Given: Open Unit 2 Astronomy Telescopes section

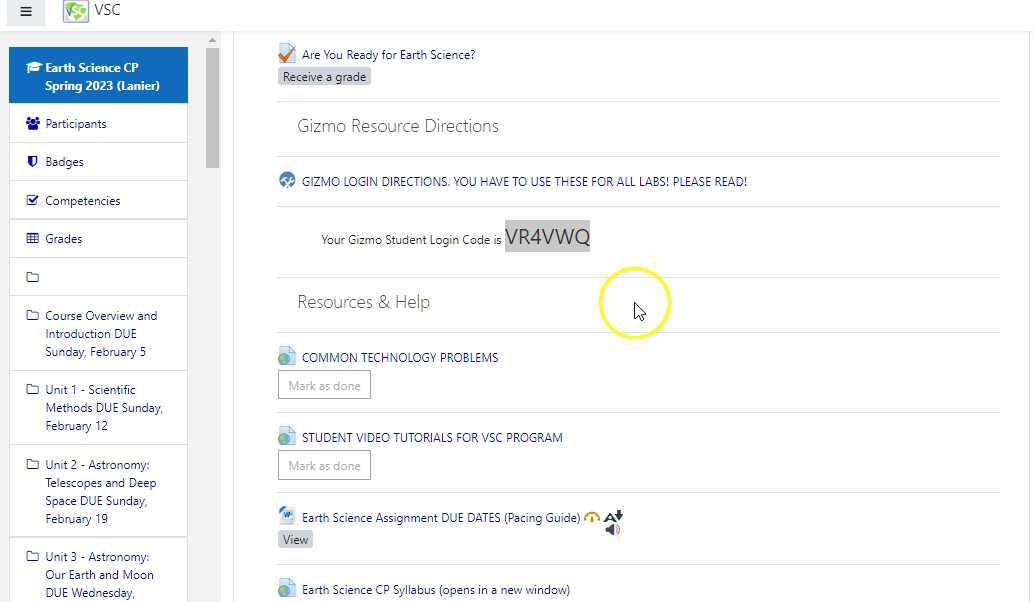Looking at the screenshot, I should click(100, 491).
